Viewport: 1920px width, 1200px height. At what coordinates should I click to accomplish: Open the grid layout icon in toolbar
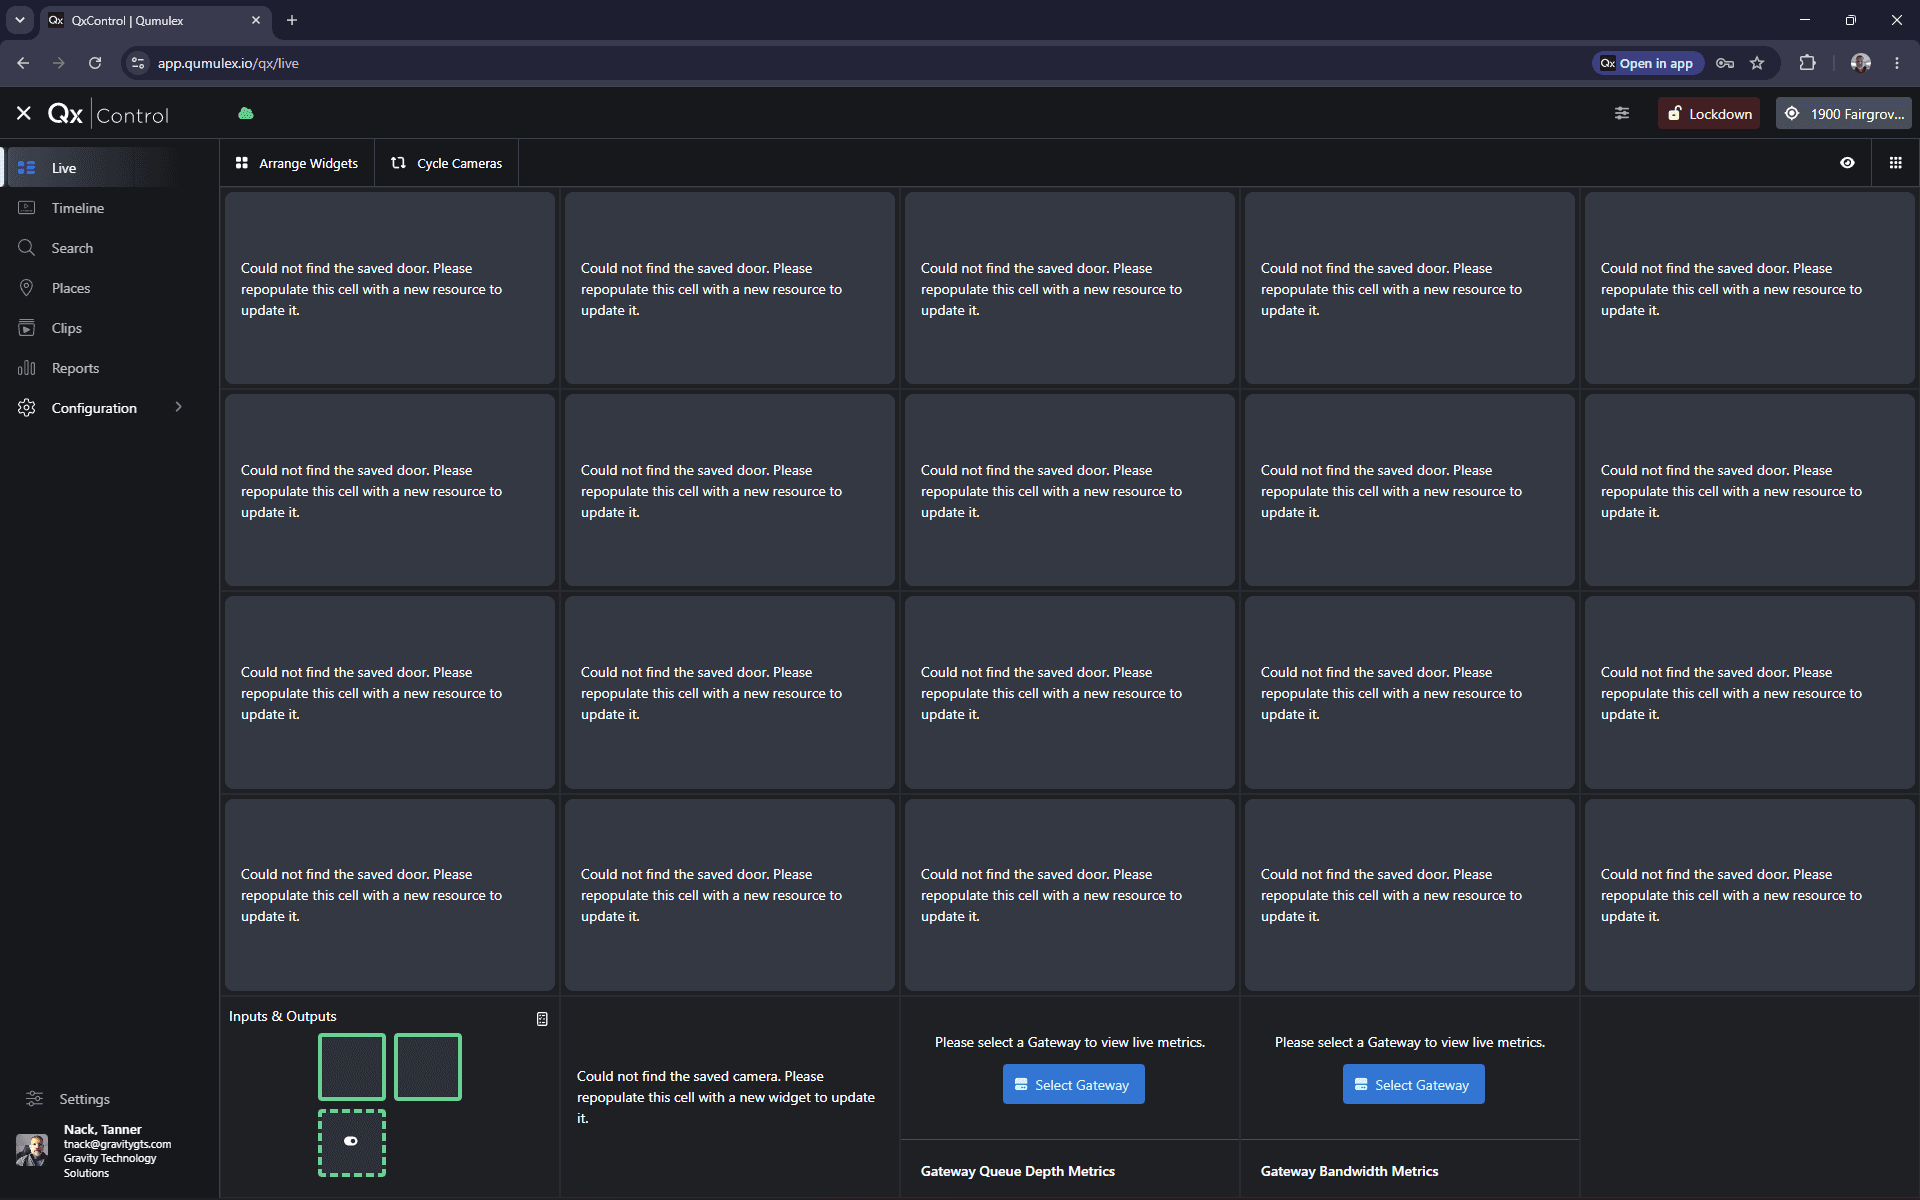click(x=1895, y=163)
